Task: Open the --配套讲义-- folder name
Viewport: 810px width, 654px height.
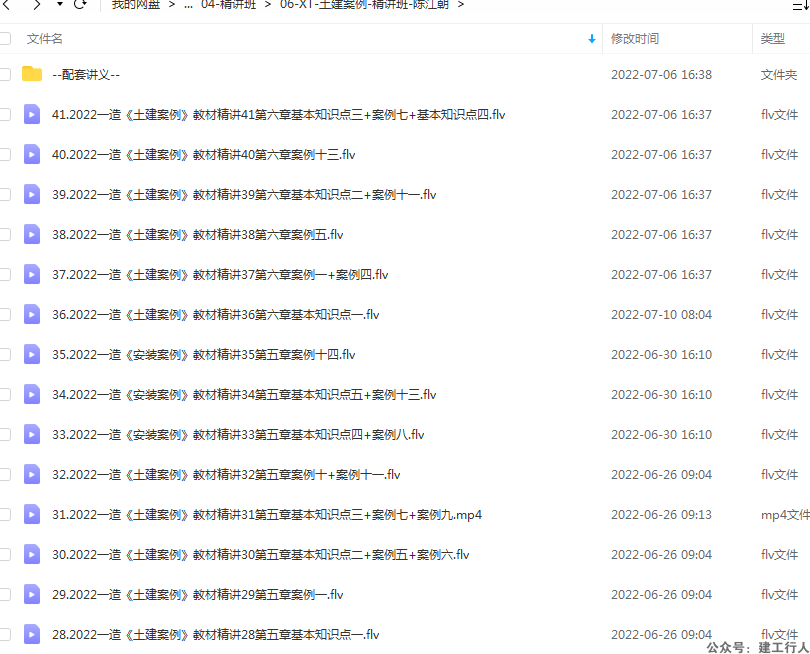Action: tap(86, 75)
